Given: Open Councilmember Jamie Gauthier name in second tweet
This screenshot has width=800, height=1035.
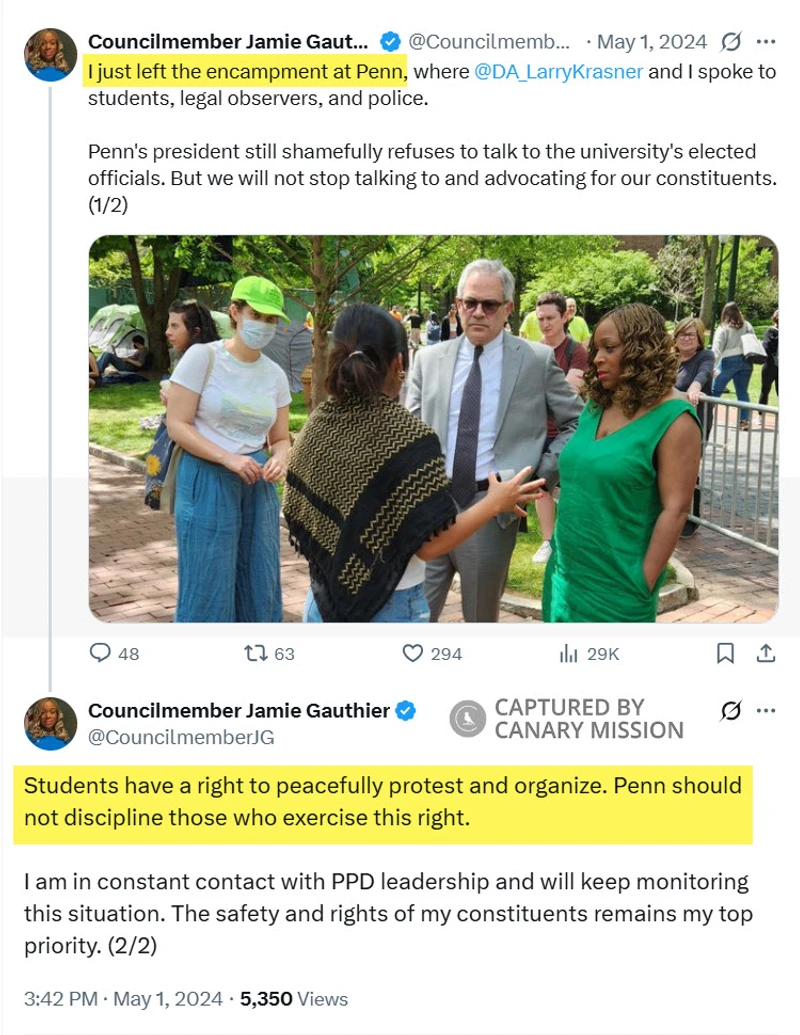Looking at the screenshot, I should (x=239, y=710).
